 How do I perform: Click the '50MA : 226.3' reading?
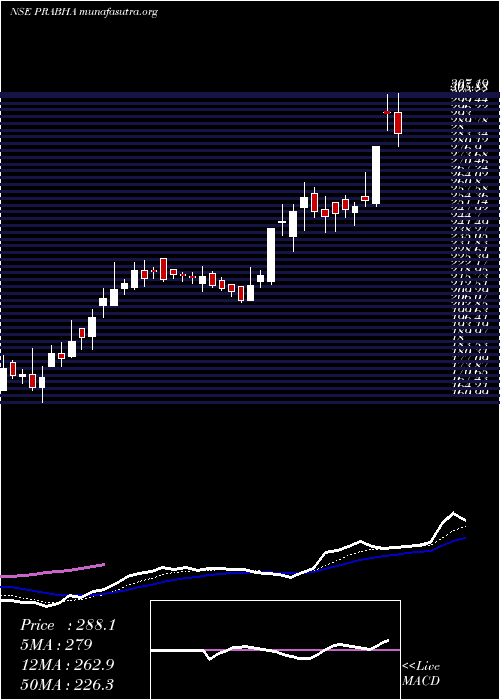tap(67, 684)
